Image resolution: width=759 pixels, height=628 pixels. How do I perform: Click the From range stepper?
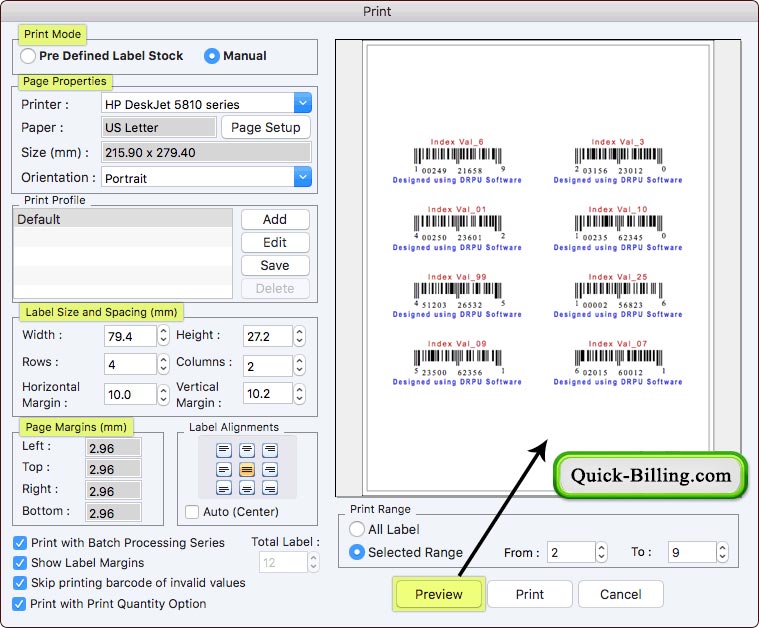[601, 552]
